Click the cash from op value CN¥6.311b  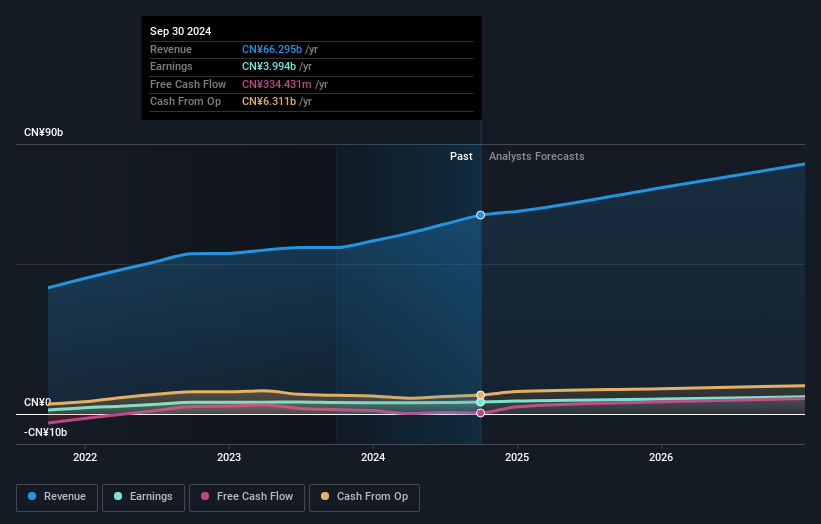(x=269, y=102)
